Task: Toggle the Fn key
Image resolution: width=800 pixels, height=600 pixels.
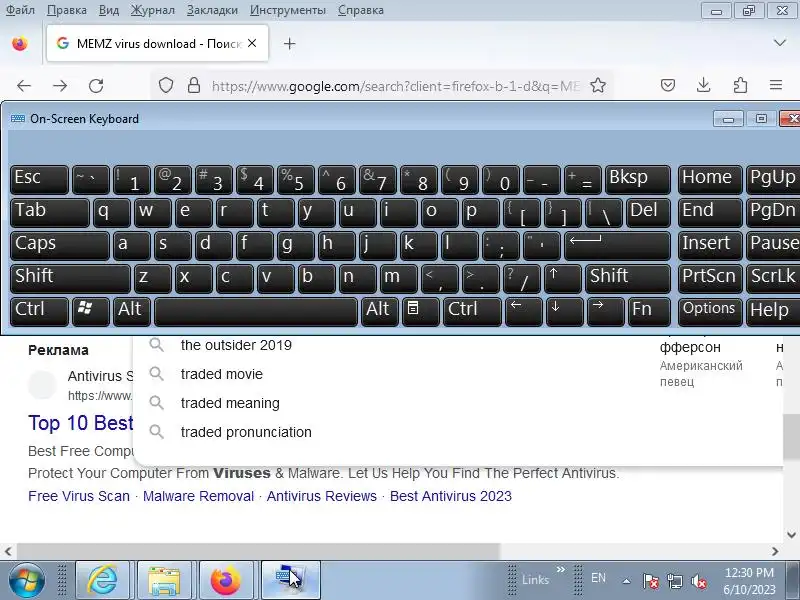Action: pos(648,312)
